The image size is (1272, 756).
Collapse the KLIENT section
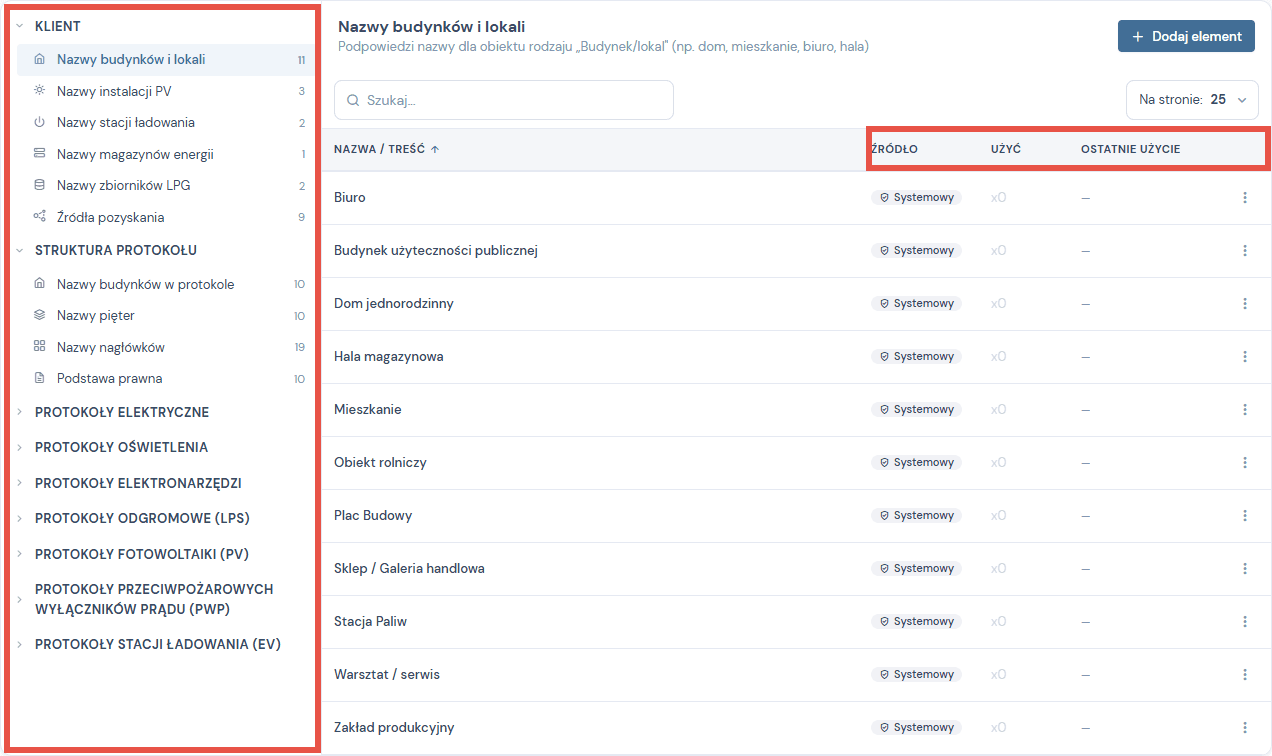point(19,26)
